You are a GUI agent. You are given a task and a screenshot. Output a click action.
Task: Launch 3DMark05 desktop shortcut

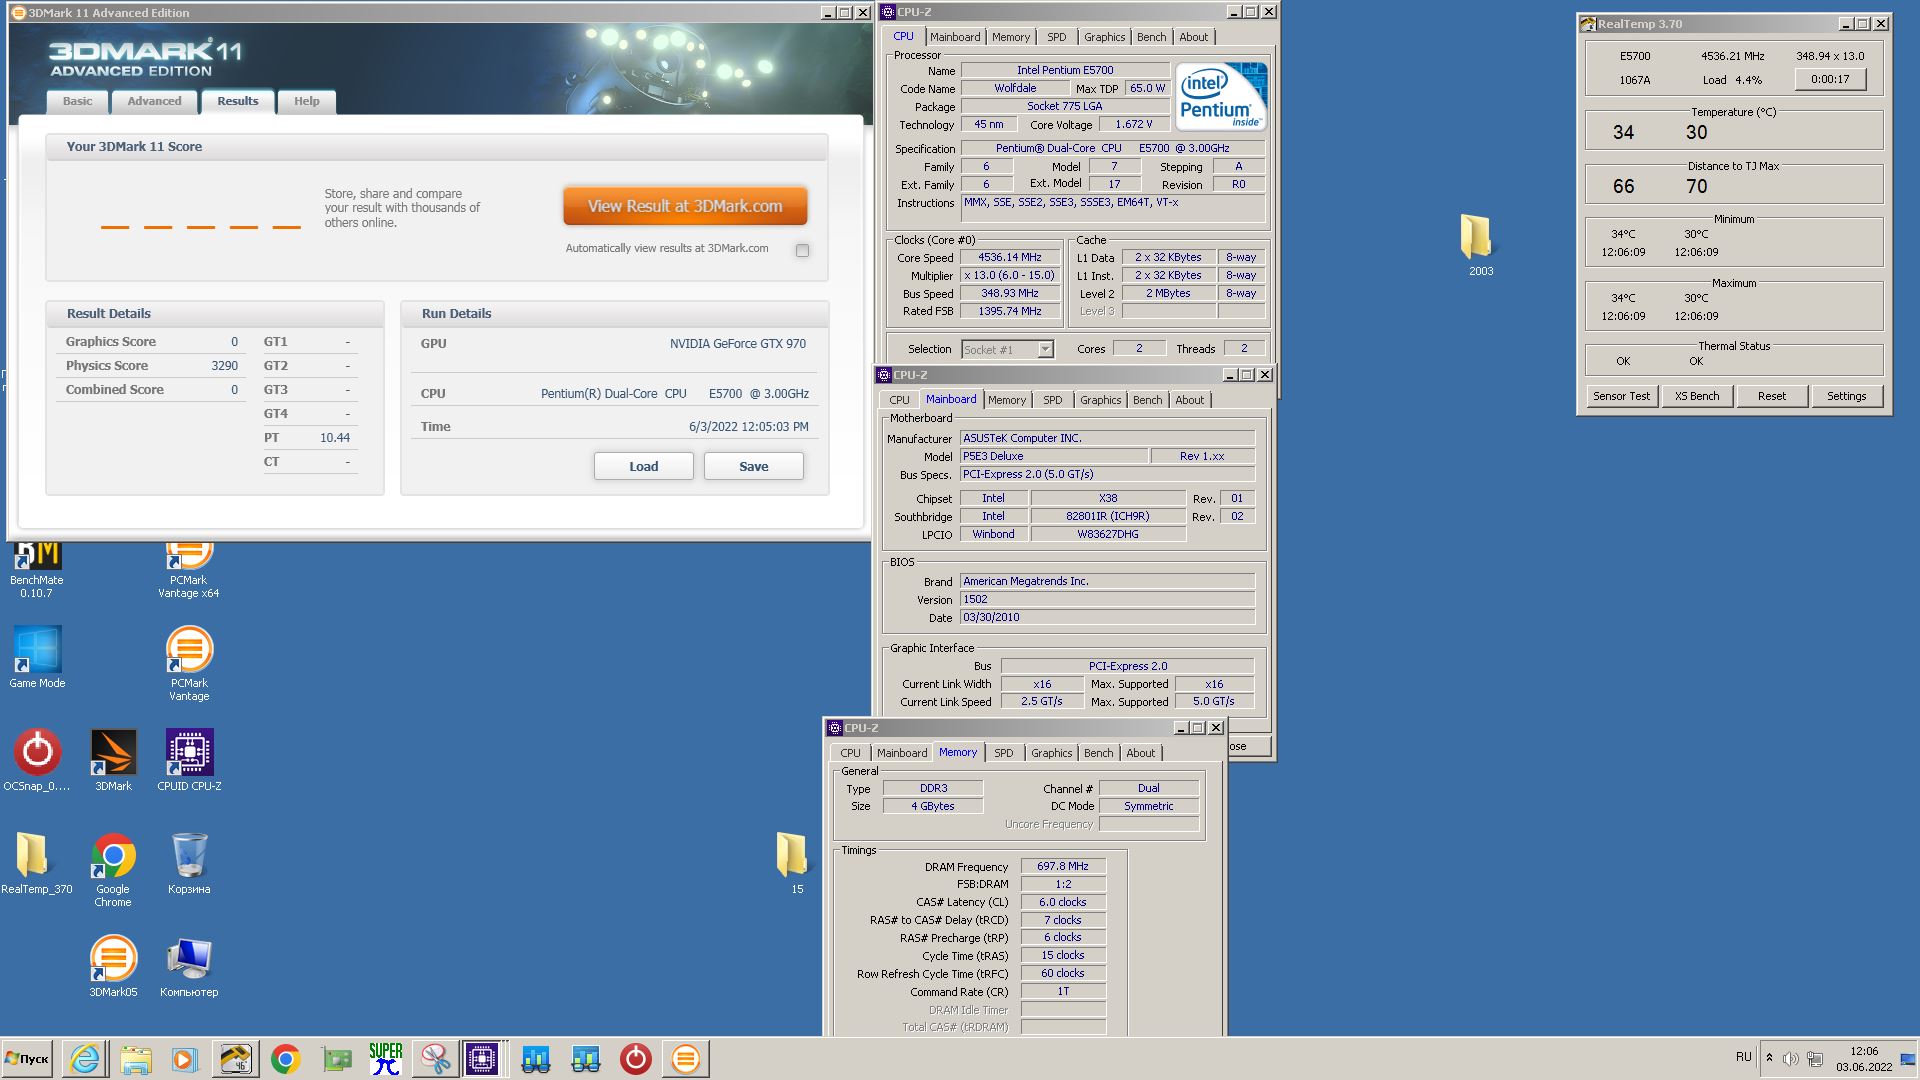(x=113, y=966)
